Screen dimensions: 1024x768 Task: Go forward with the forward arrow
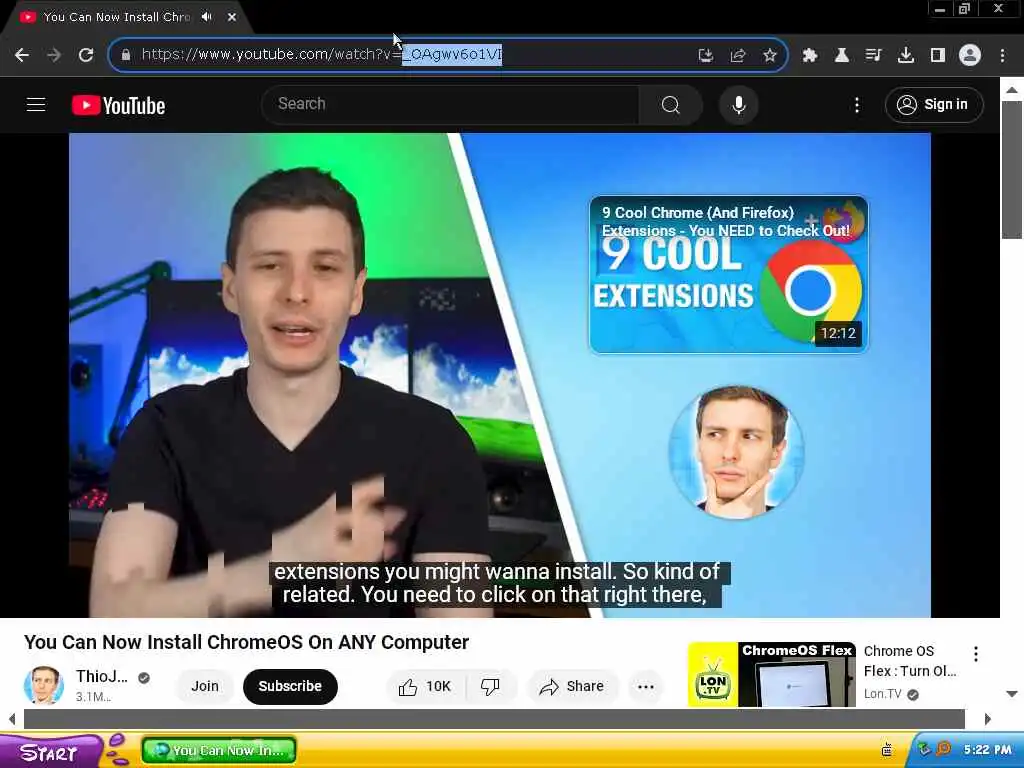pos(54,55)
